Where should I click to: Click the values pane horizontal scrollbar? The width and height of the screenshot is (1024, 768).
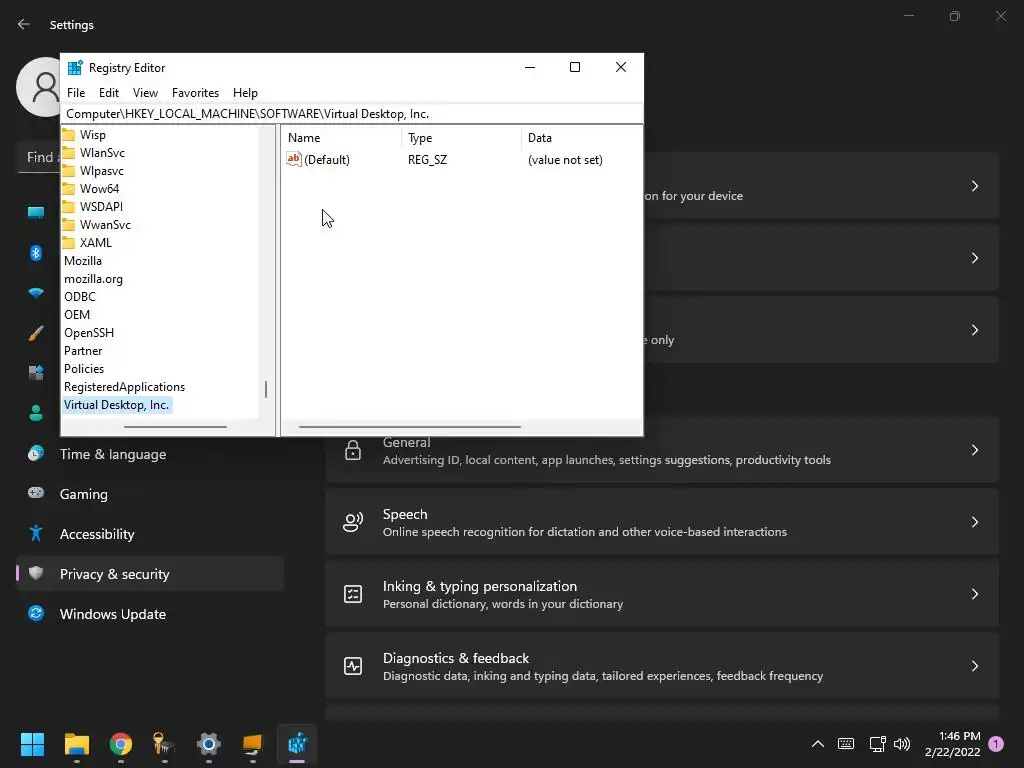coord(409,427)
